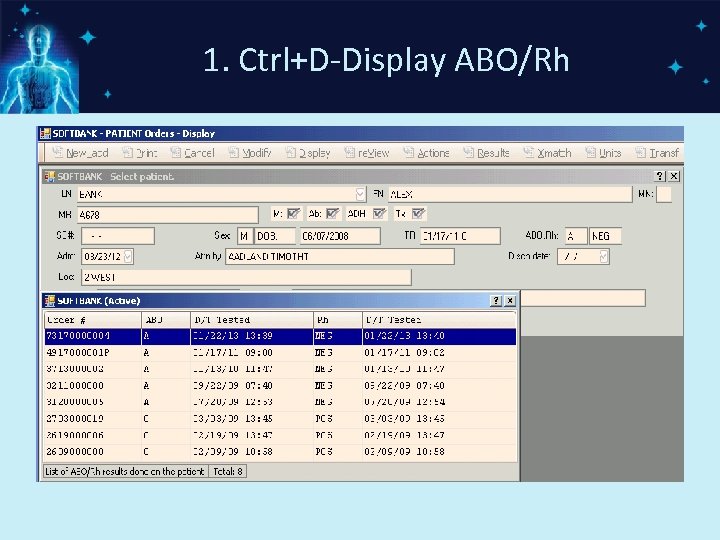Click the MN middle name field

pos(664,194)
